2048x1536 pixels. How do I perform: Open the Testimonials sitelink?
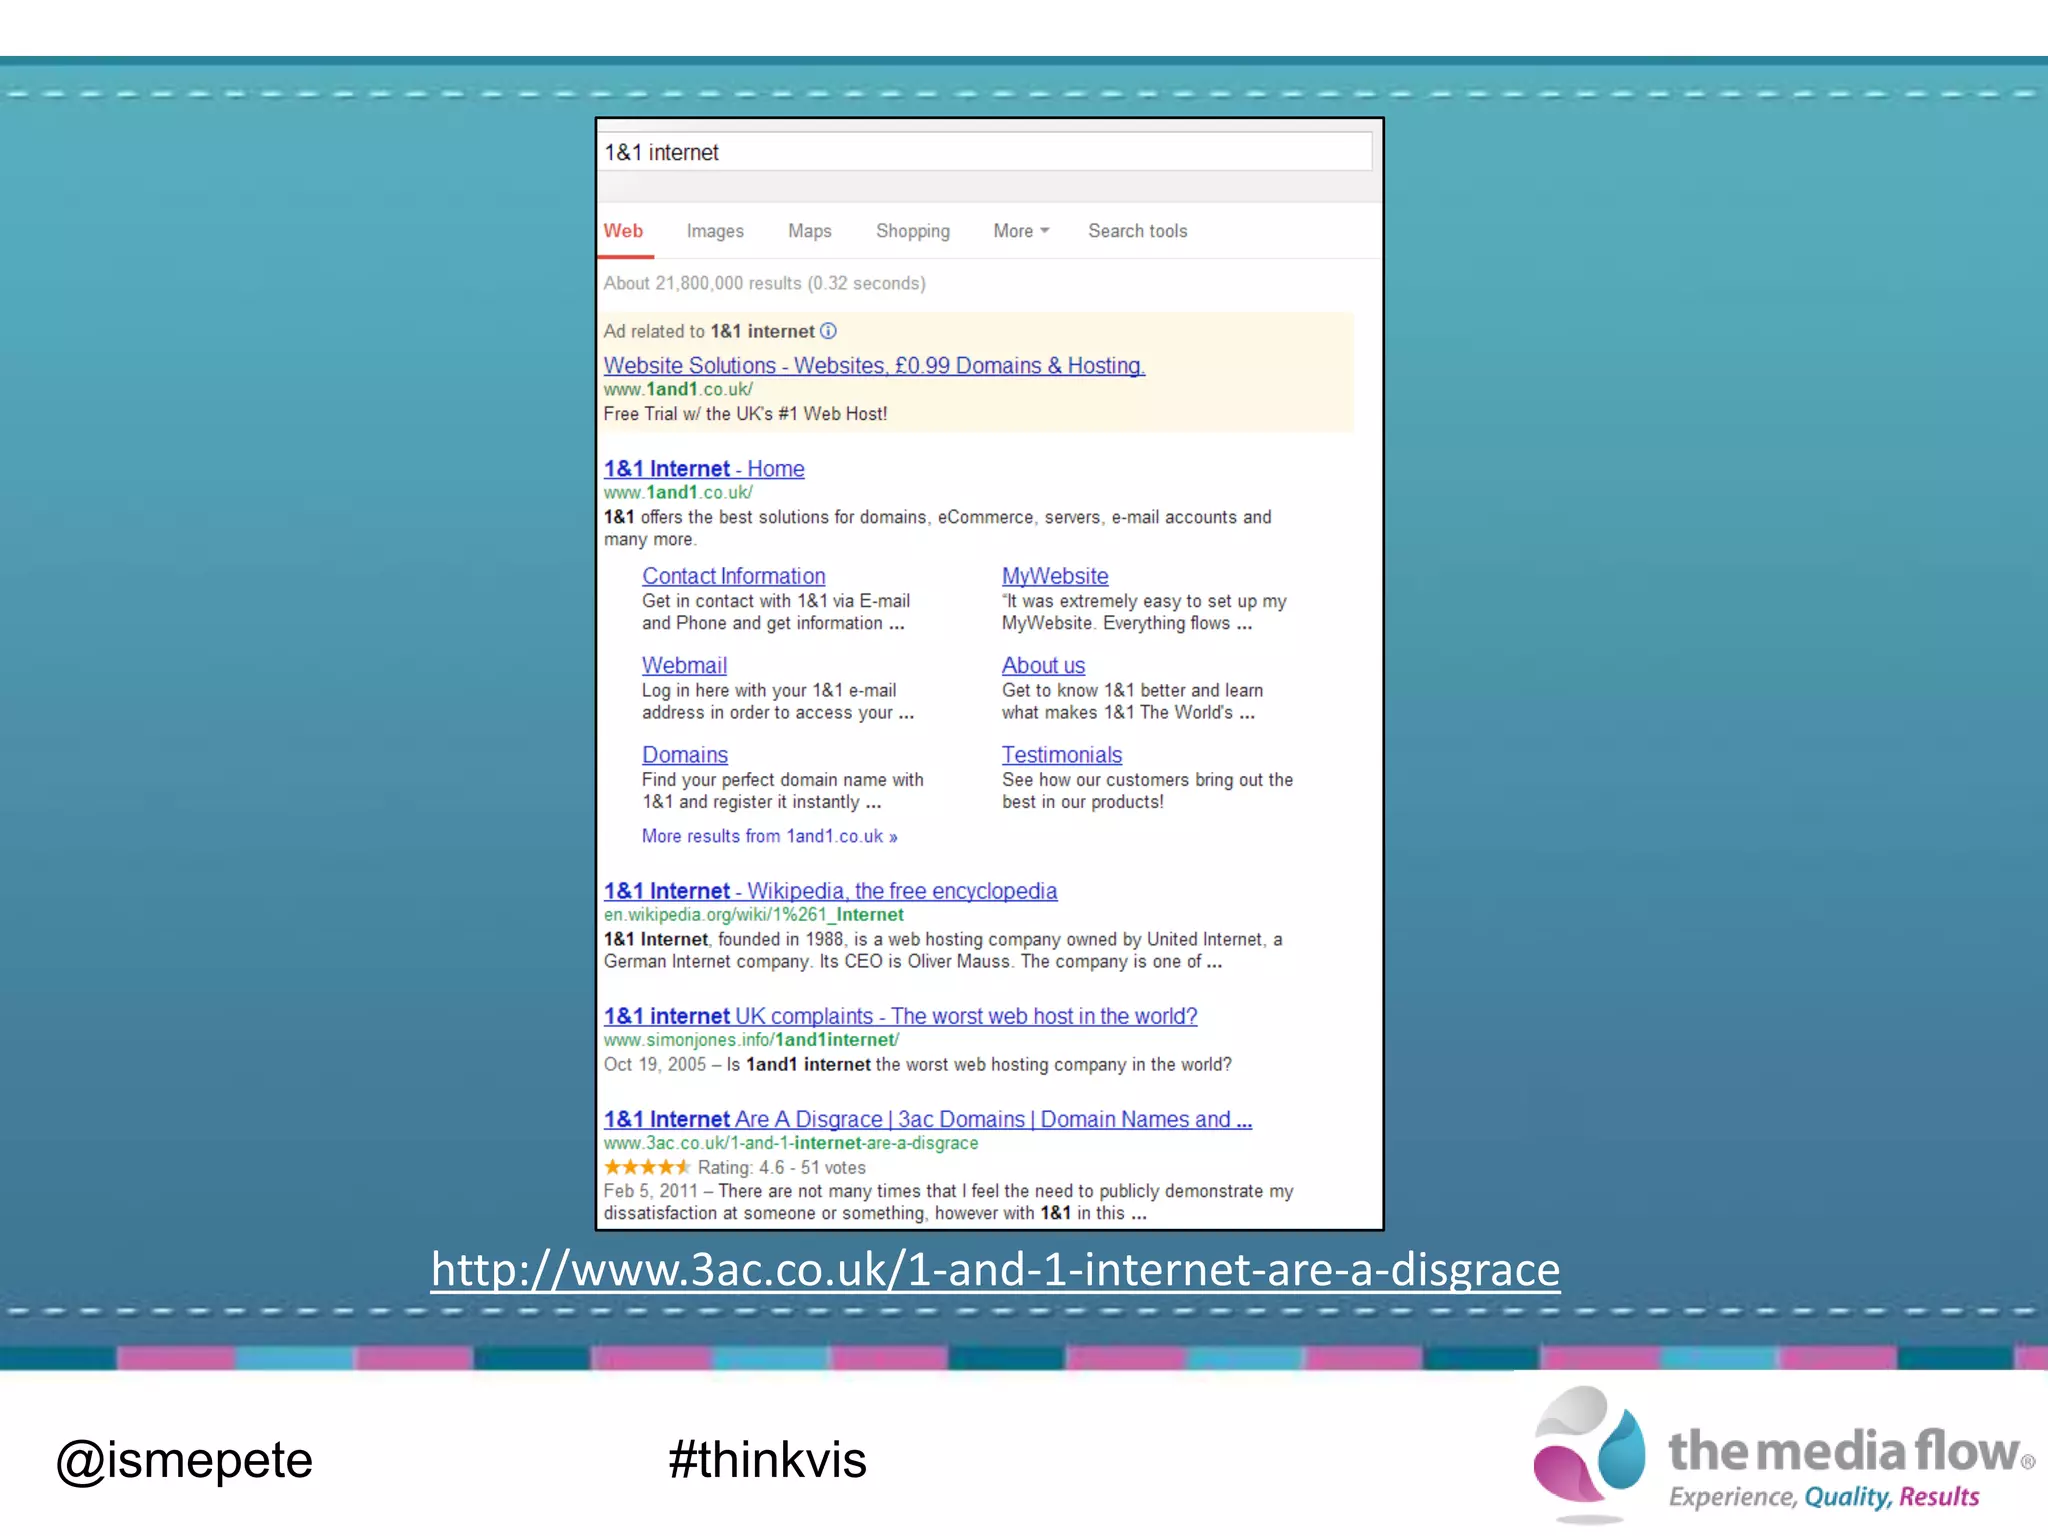(x=1062, y=755)
